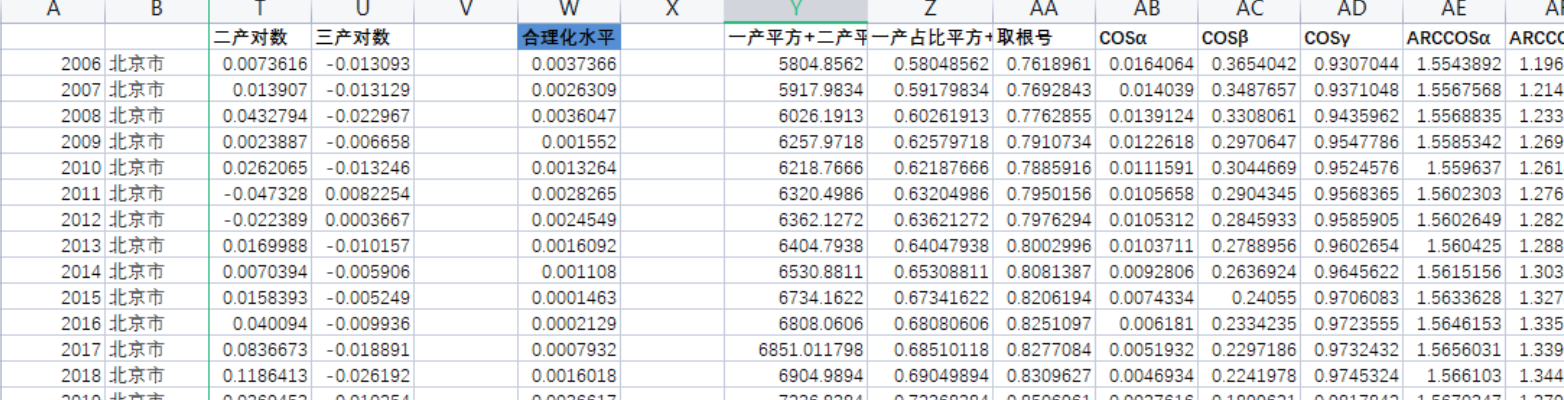Select column header AA
Viewport: 1564px width, 400px height.
(x=1044, y=11)
